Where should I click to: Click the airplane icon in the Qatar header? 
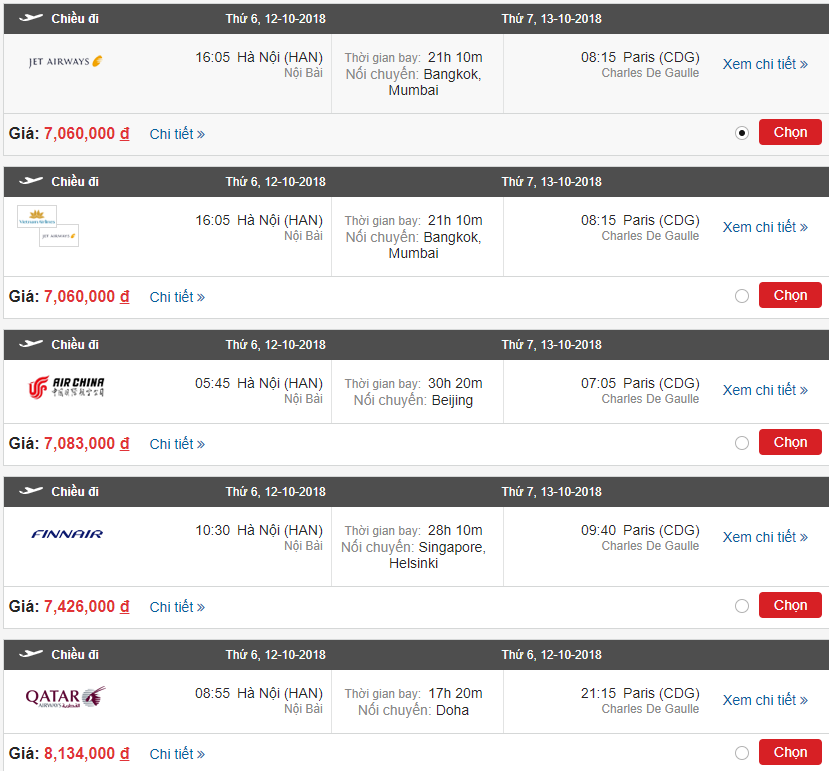(31, 654)
